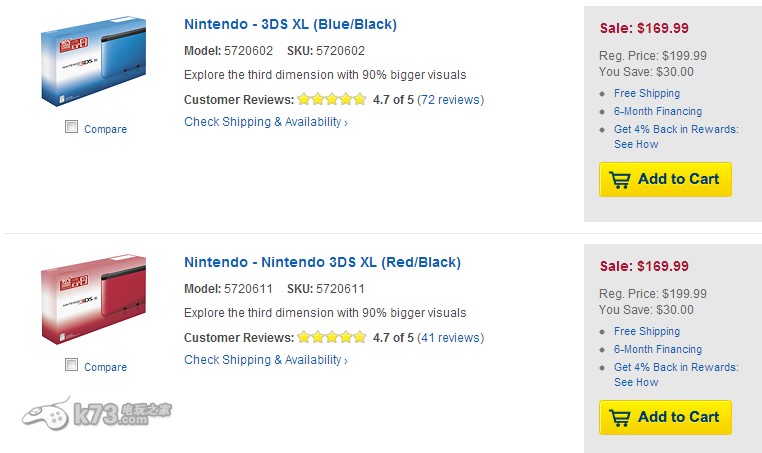Viewport: 762px width, 453px height.
Task: Open 6-Month Financing link for Red/Black model
Action: [x=658, y=349]
